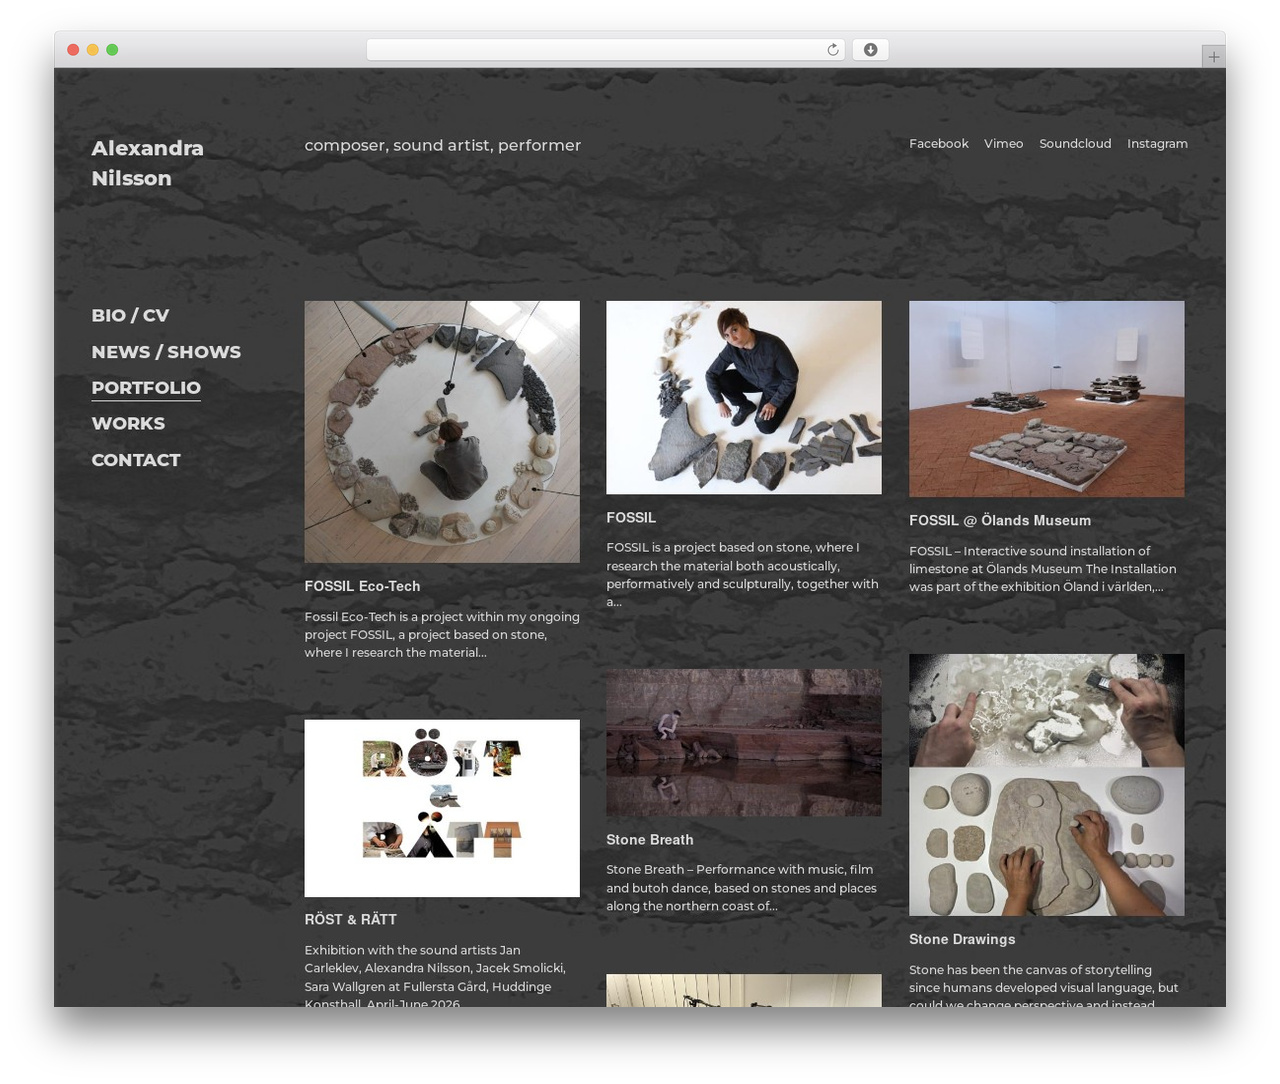This screenshot has width=1280, height=1084.
Task: Click the excerpt 'Stone Breath – Performance with music'
Action: (741, 888)
